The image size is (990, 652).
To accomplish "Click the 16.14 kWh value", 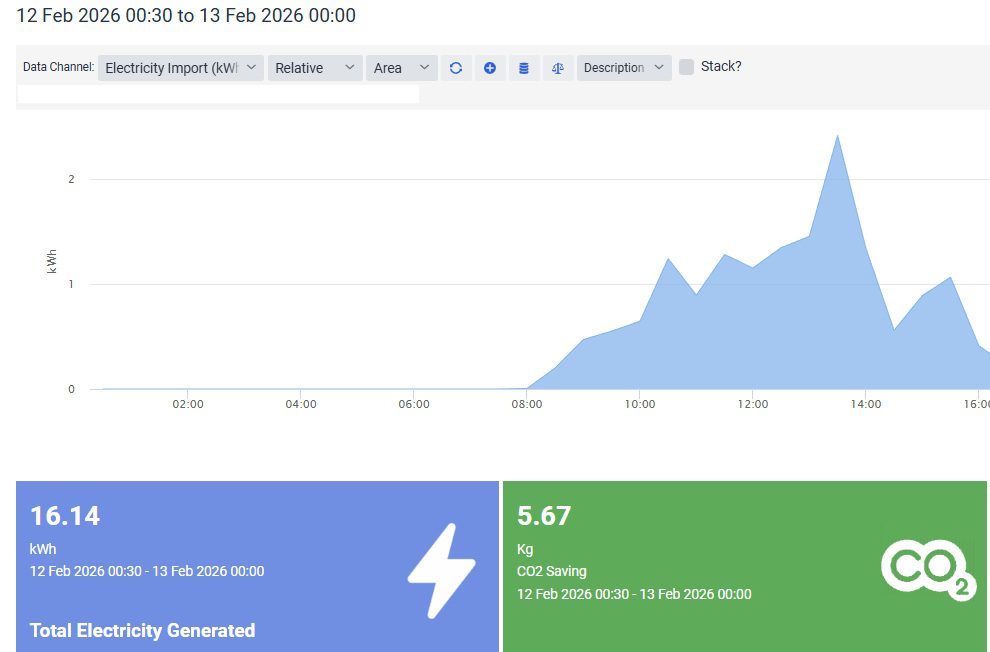I will pyautogui.click(x=65, y=516).
